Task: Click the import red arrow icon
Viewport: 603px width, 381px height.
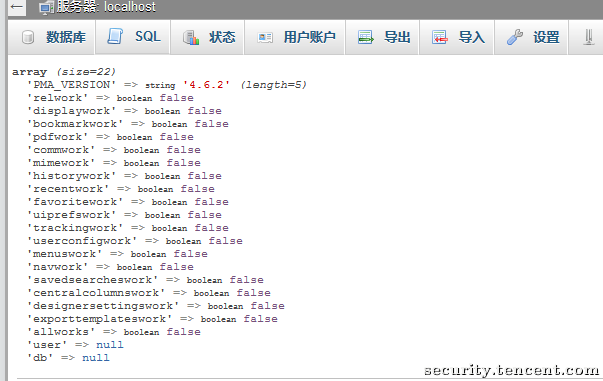Action: (x=440, y=37)
